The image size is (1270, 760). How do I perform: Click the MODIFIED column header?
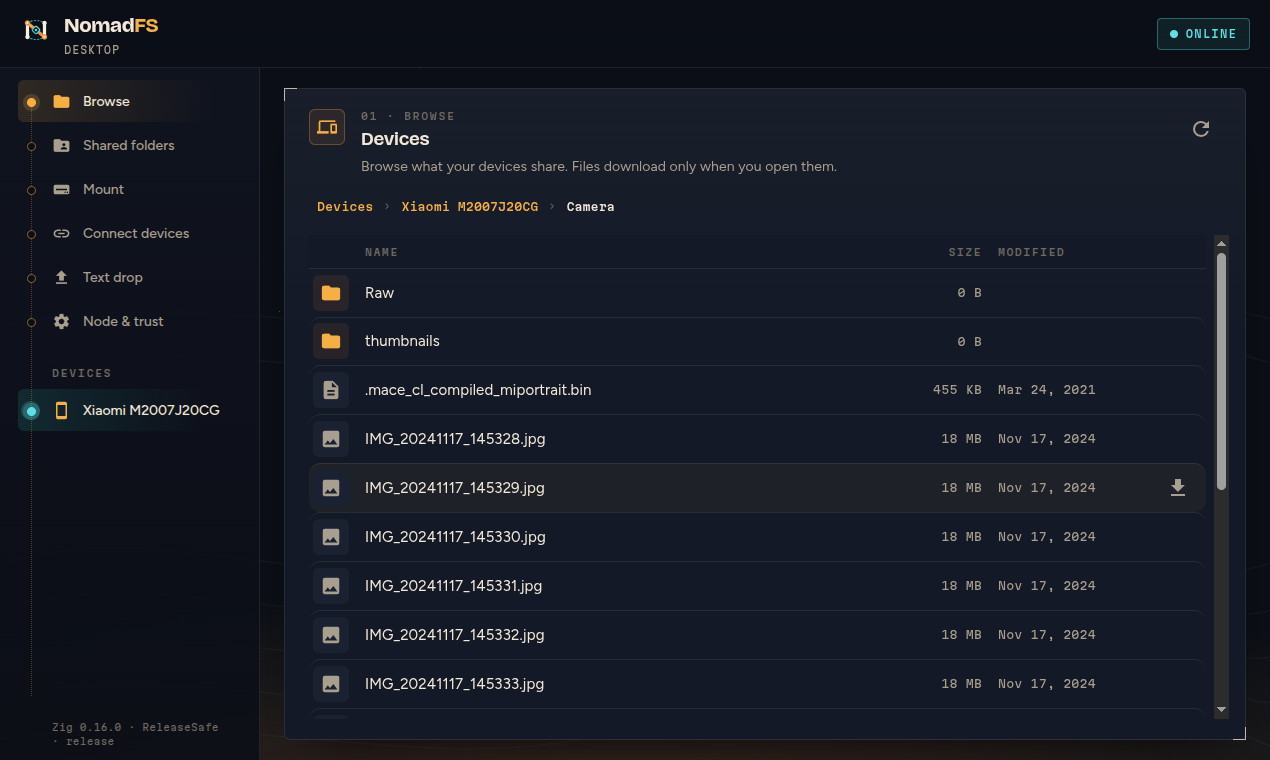[x=1031, y=252]
